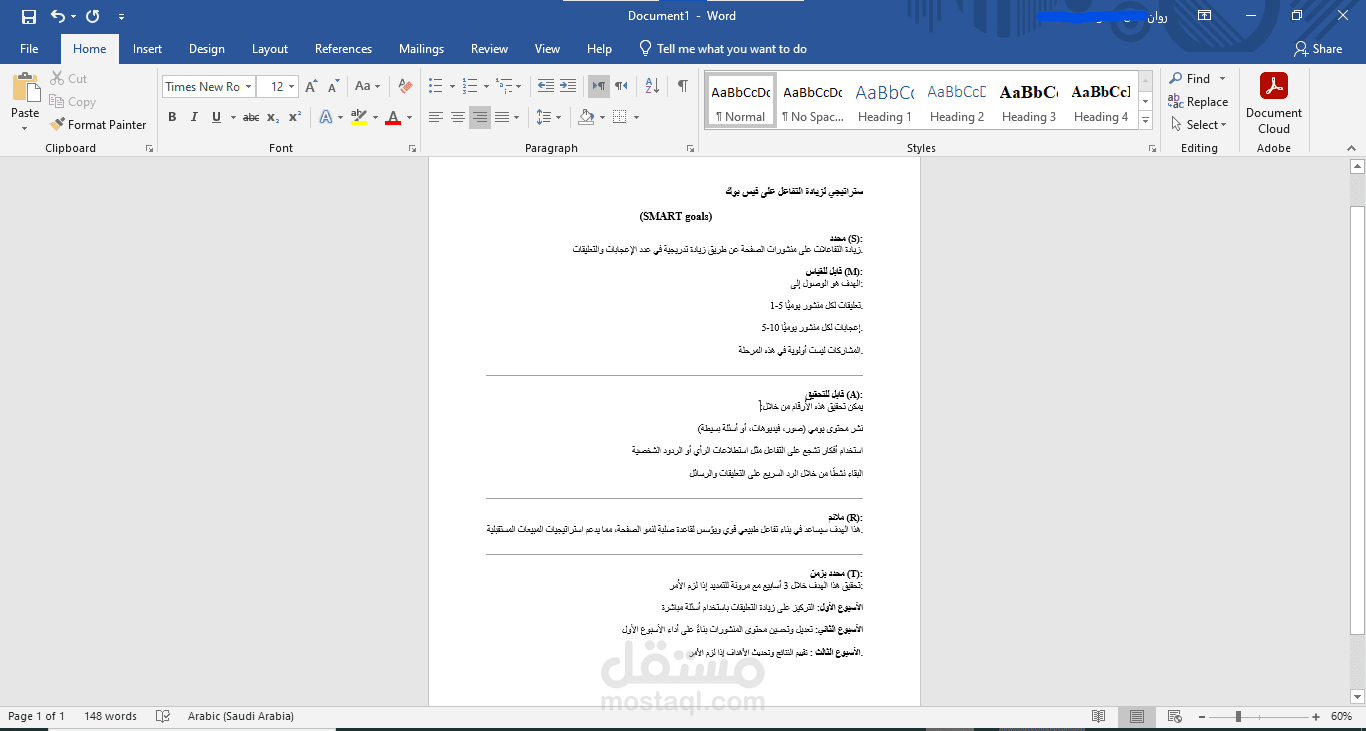Click Replace in Editing group
This screenshot has width=1366, height=731.
click(x=1198, y=102)
